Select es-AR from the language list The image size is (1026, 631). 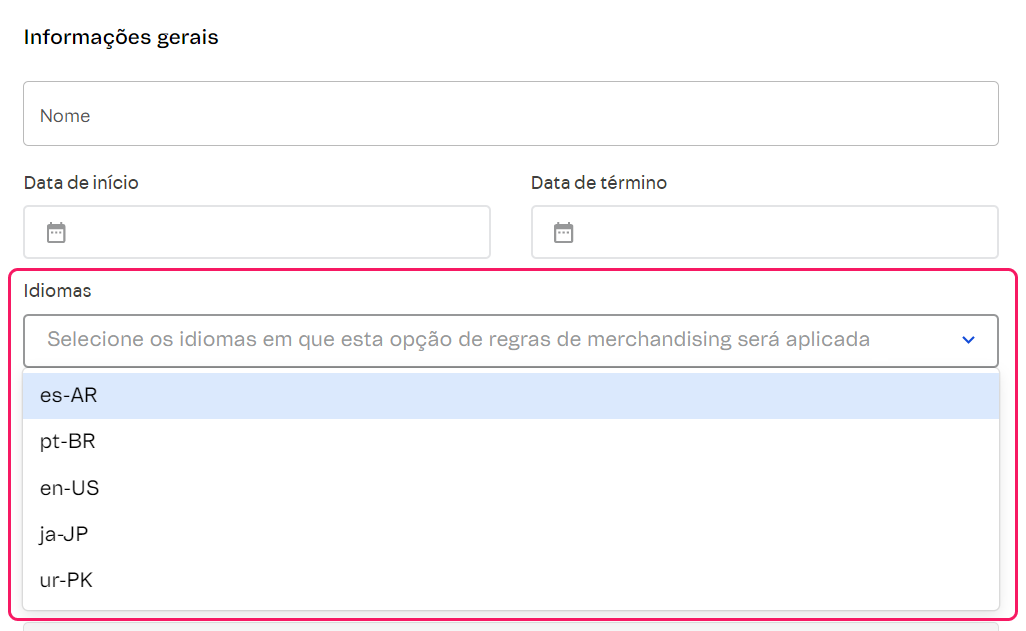[69, 395]
